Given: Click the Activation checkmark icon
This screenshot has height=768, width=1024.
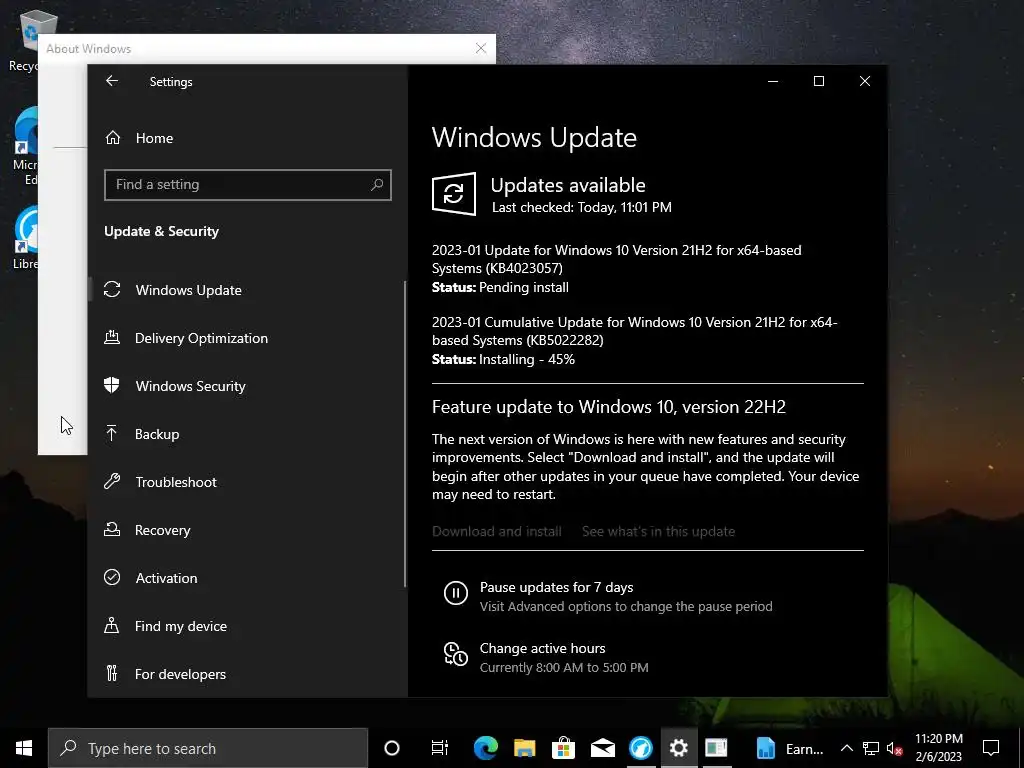Looking at the screenshot, I should 112,577.
